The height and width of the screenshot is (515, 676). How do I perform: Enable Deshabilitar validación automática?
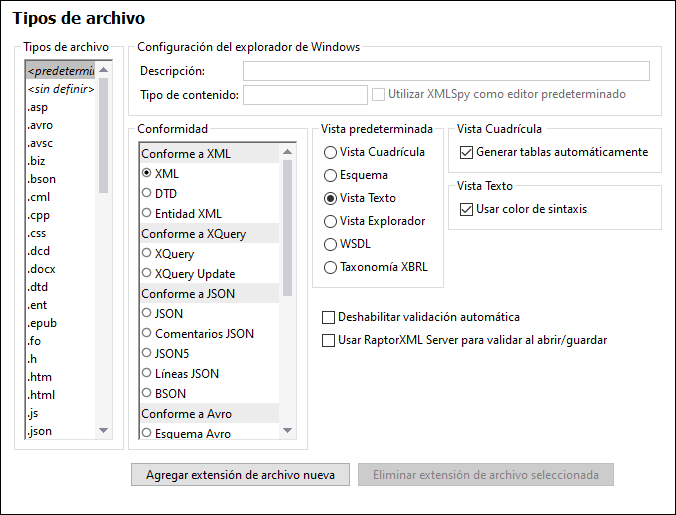(x=328, y=317)
